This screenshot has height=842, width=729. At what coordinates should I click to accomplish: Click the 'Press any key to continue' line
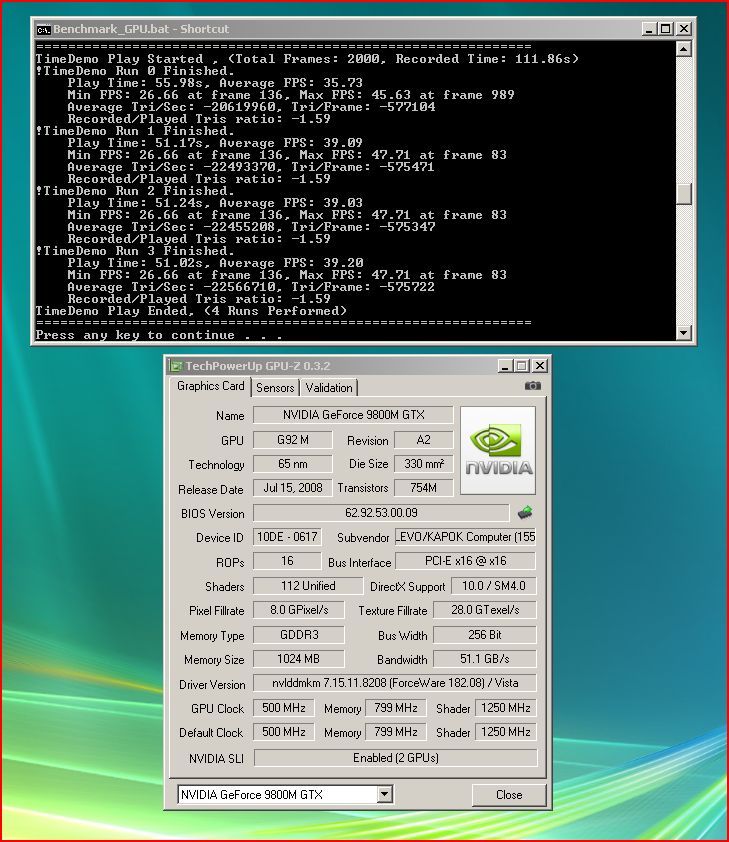pyautogui.click(x=159, y=335)
